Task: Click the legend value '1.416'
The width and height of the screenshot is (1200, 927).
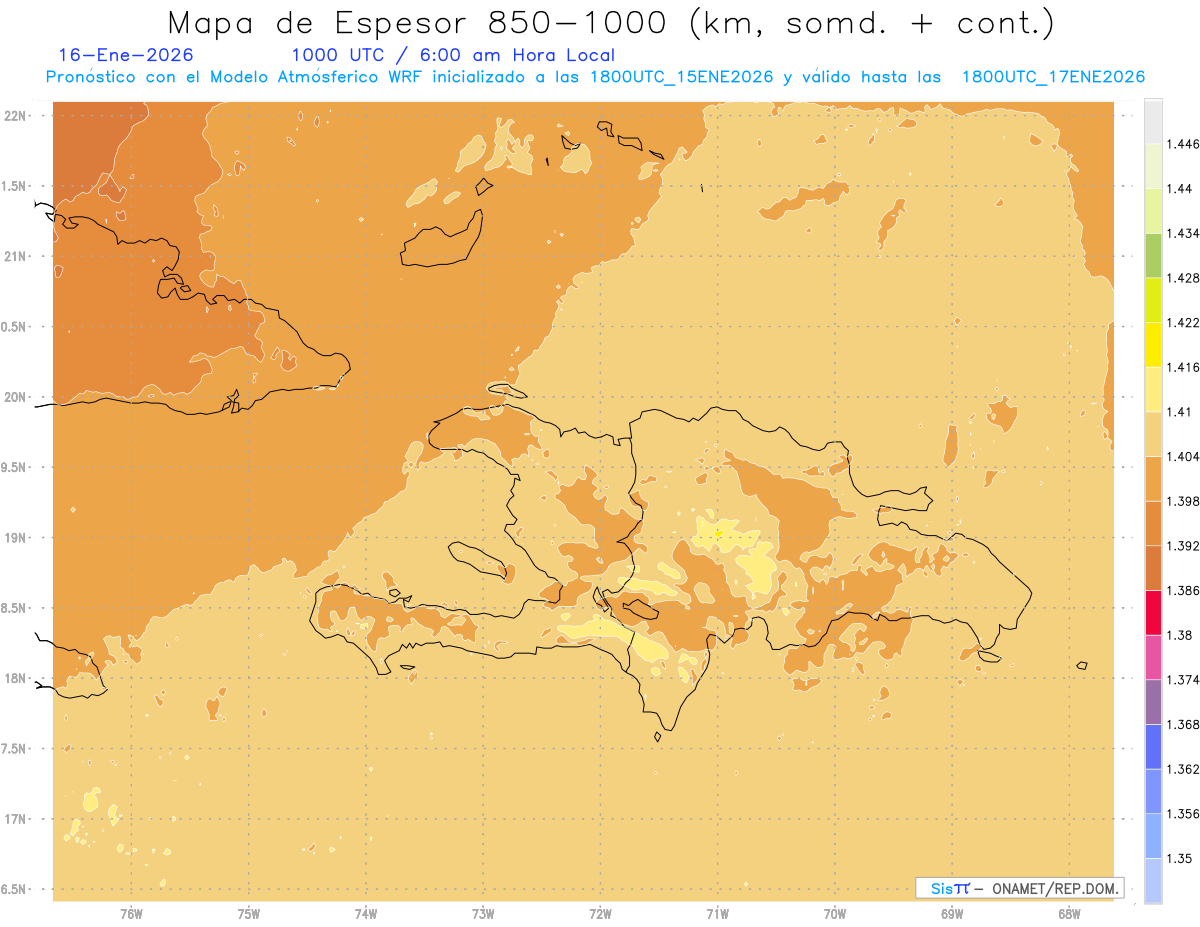Action: pos(1183,367)
